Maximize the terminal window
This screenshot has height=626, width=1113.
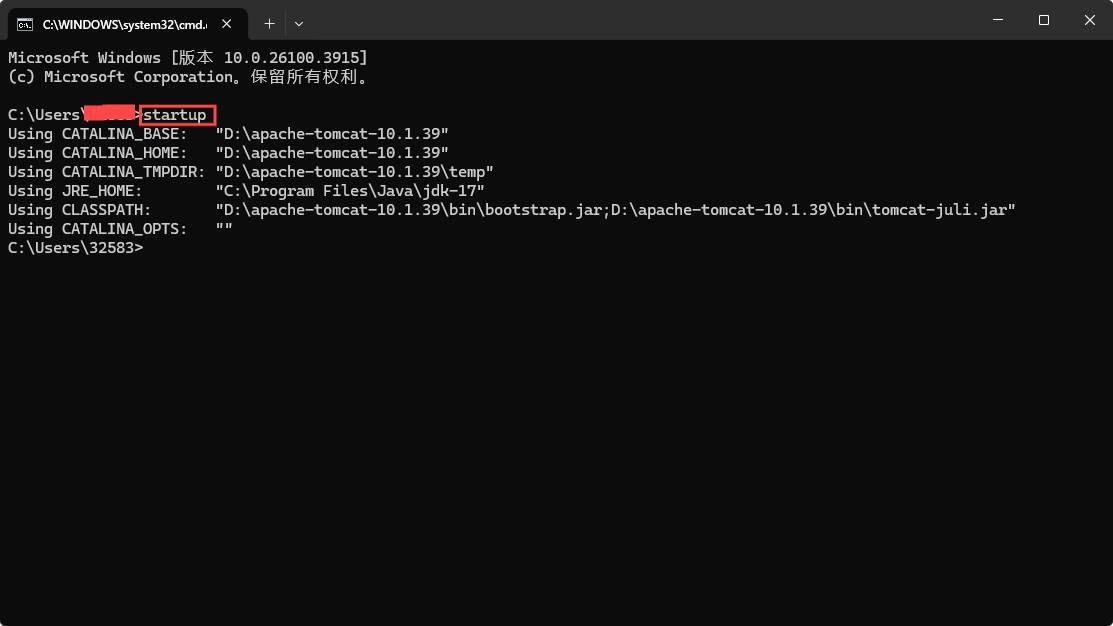click(1042, 20)
